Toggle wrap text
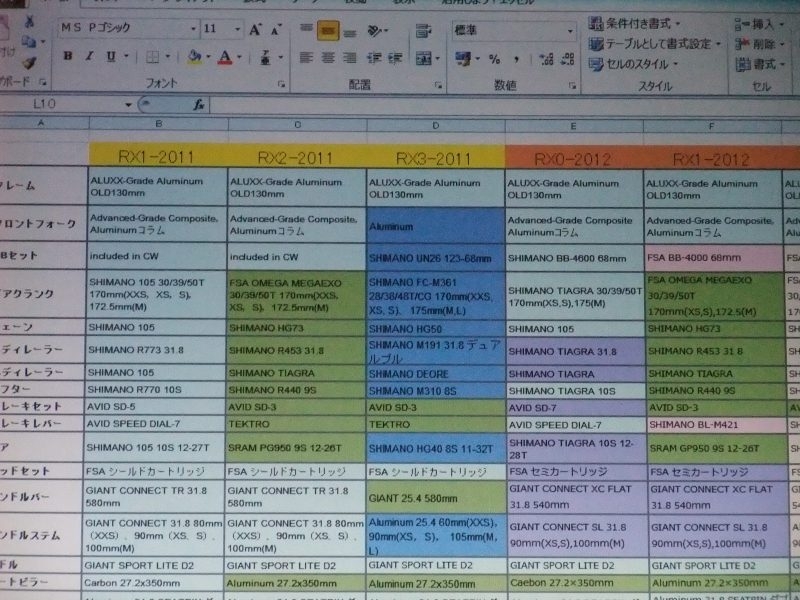This screenshot has width=800, height=600. 422,32
